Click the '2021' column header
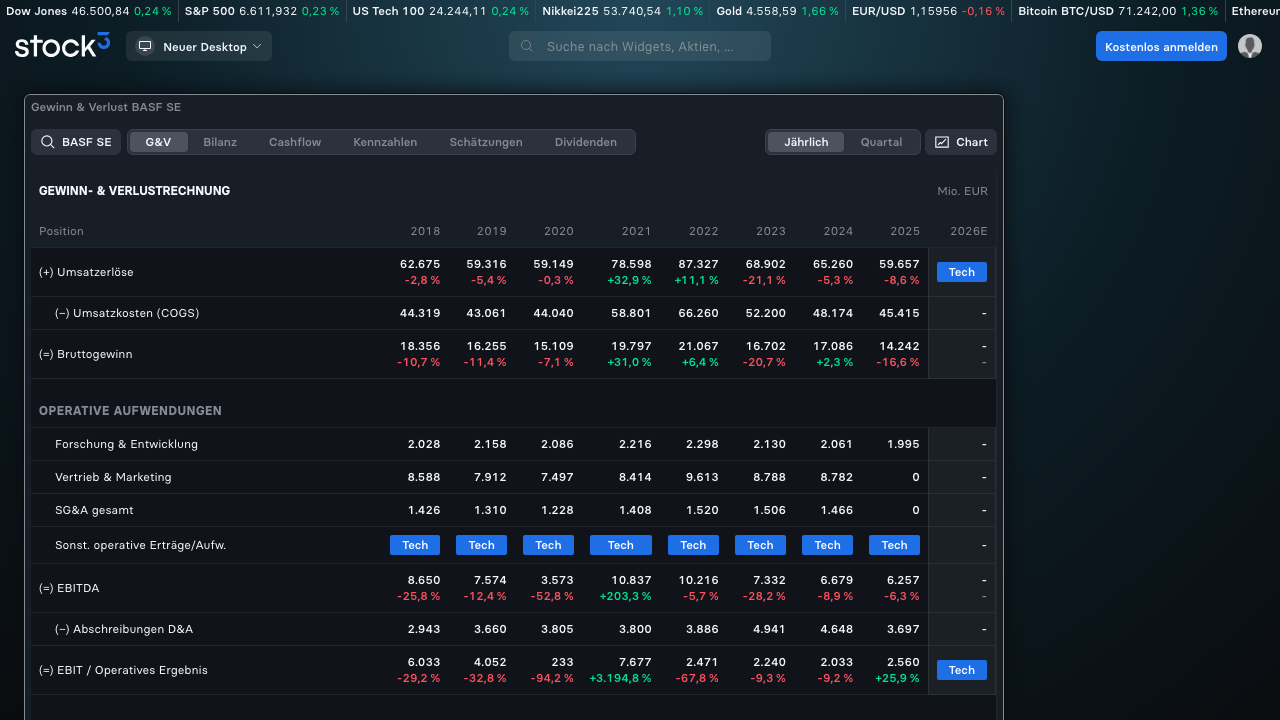Image resolution: width=1280 pixels, height=720 pixels. [x=636, y=231]
